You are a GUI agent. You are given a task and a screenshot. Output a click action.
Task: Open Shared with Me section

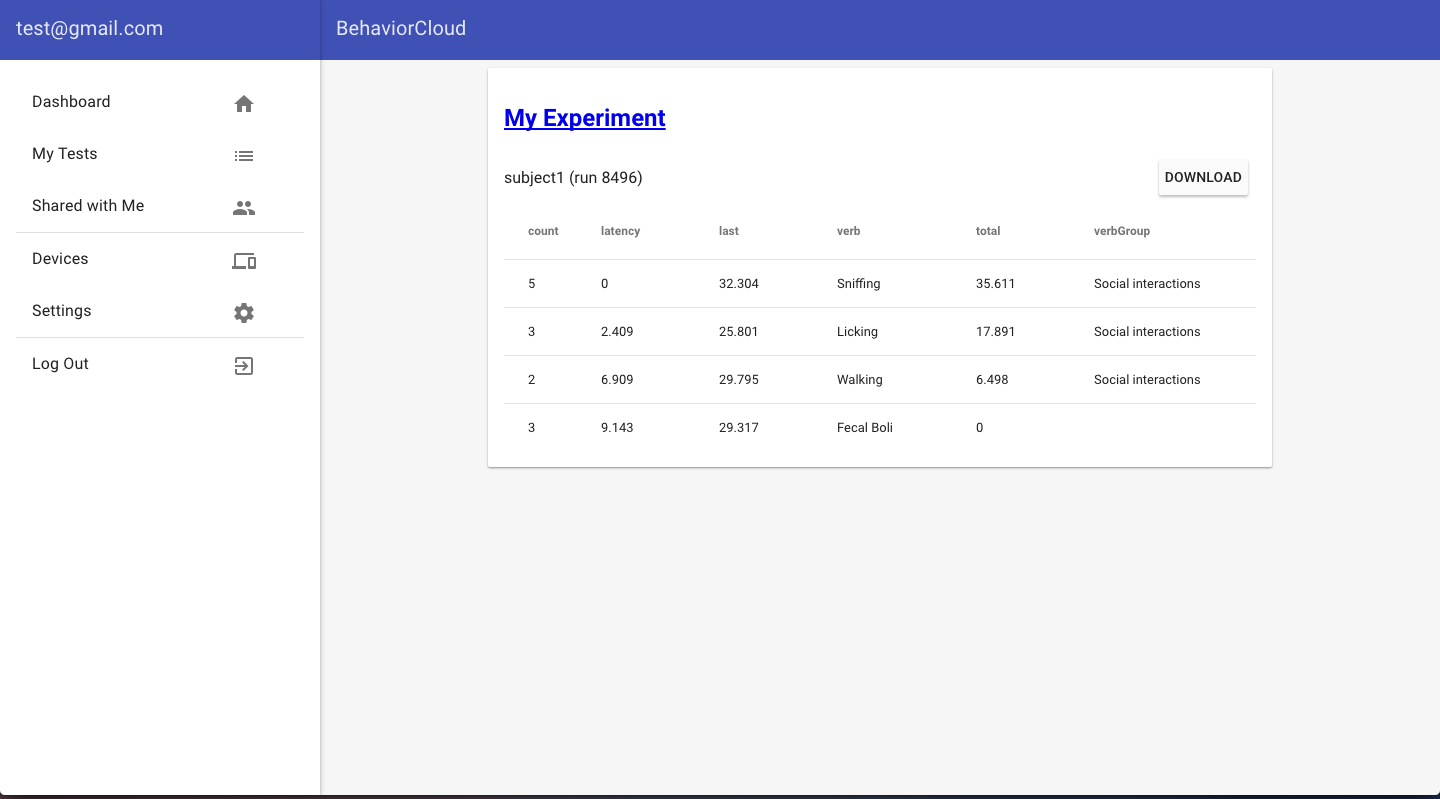tap(160, 206)
